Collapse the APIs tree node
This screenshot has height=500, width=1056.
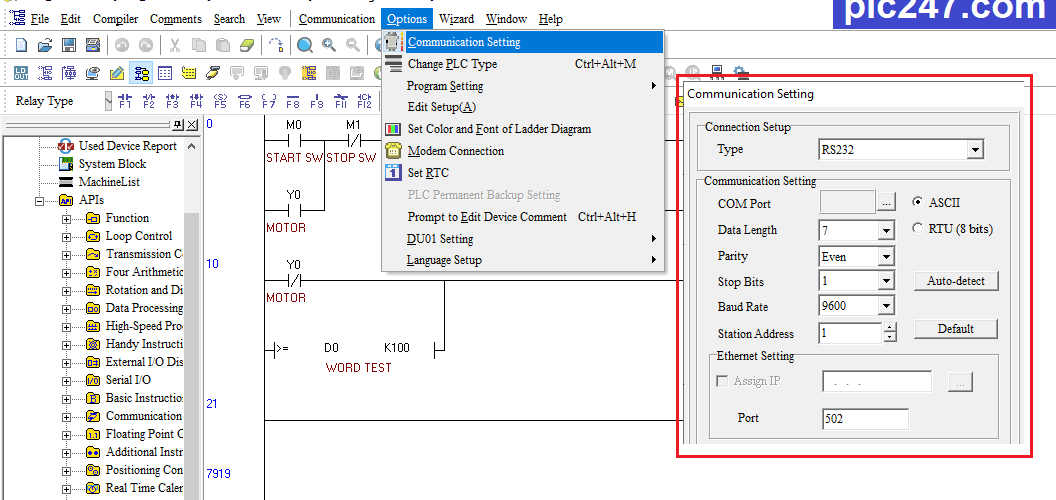coord(40,201)
